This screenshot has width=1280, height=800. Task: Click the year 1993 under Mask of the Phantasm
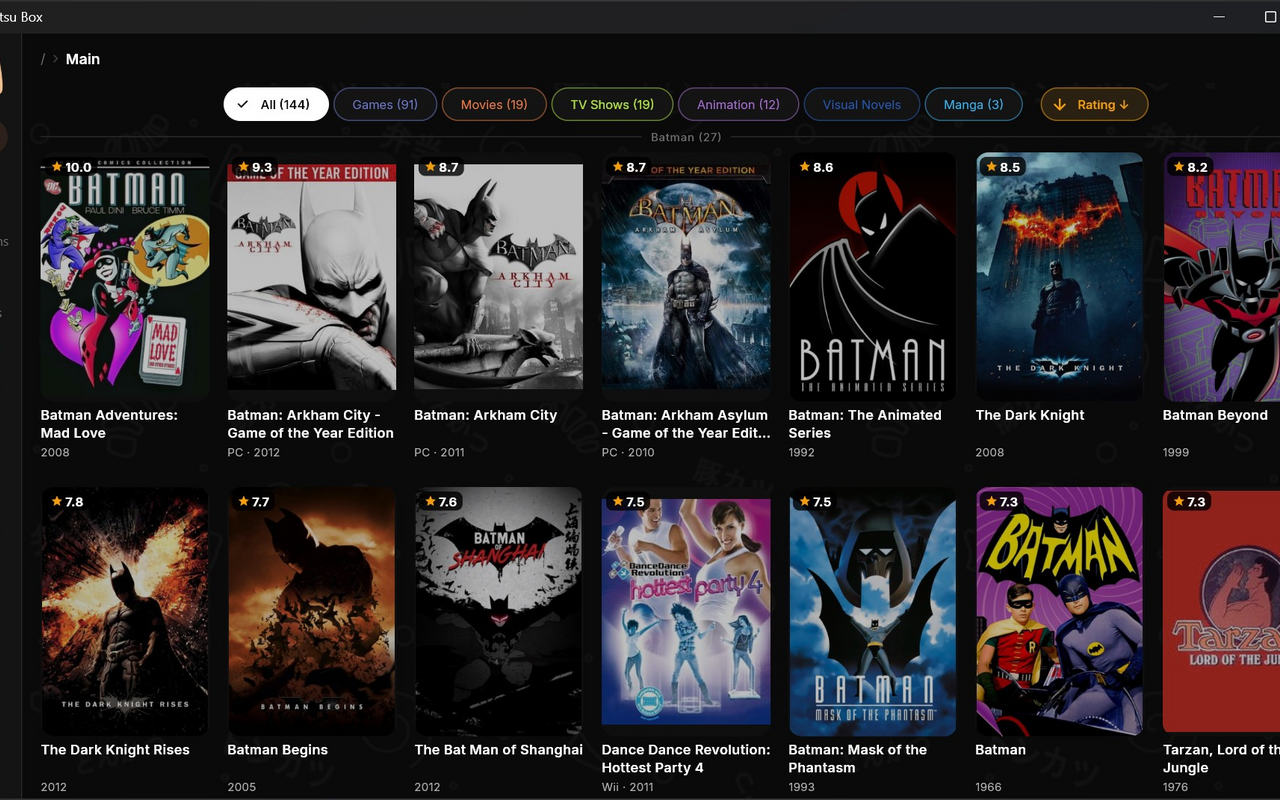[x=802, y=787]
